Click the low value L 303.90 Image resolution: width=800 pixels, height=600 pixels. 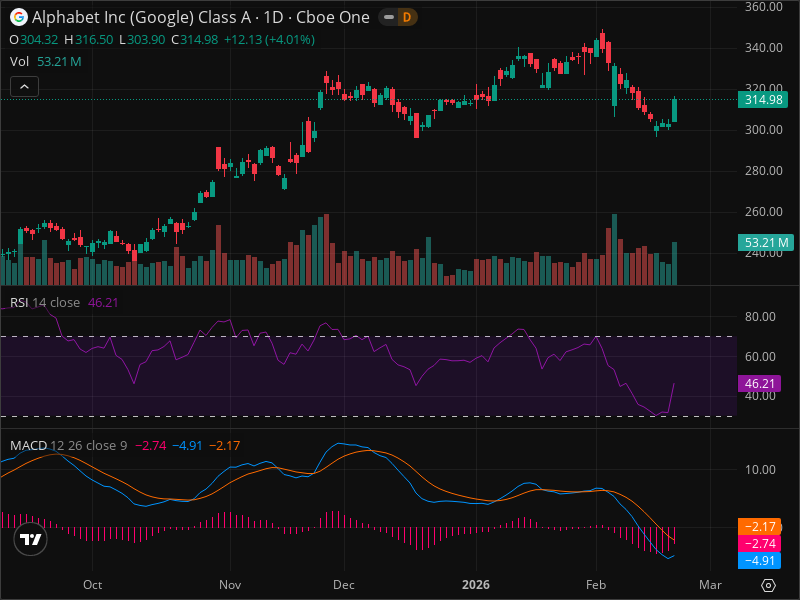pyautogui.click(x=142, y=40)
